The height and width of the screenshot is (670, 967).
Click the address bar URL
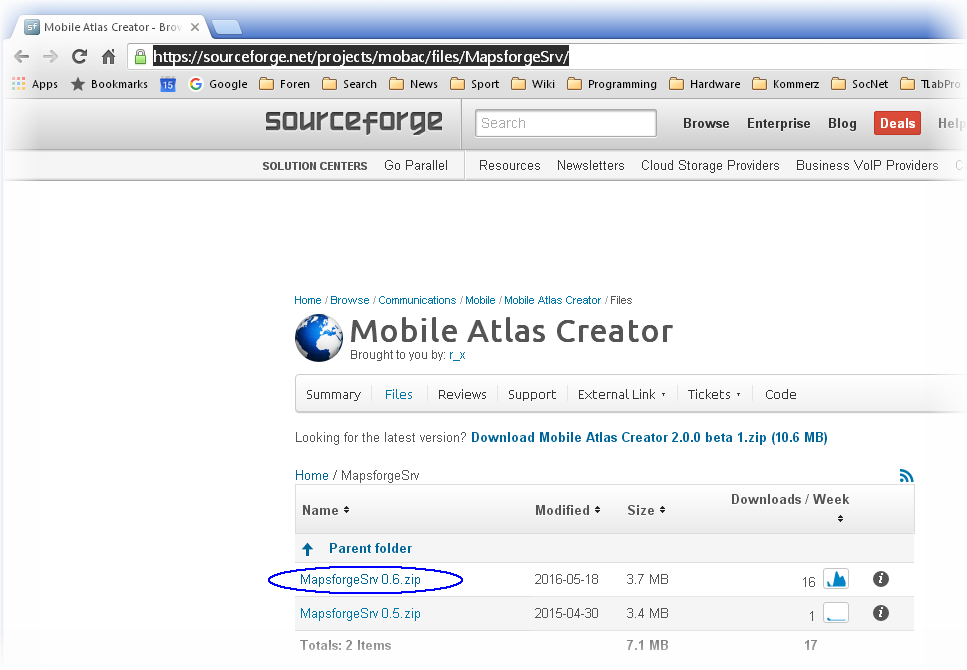361,57
